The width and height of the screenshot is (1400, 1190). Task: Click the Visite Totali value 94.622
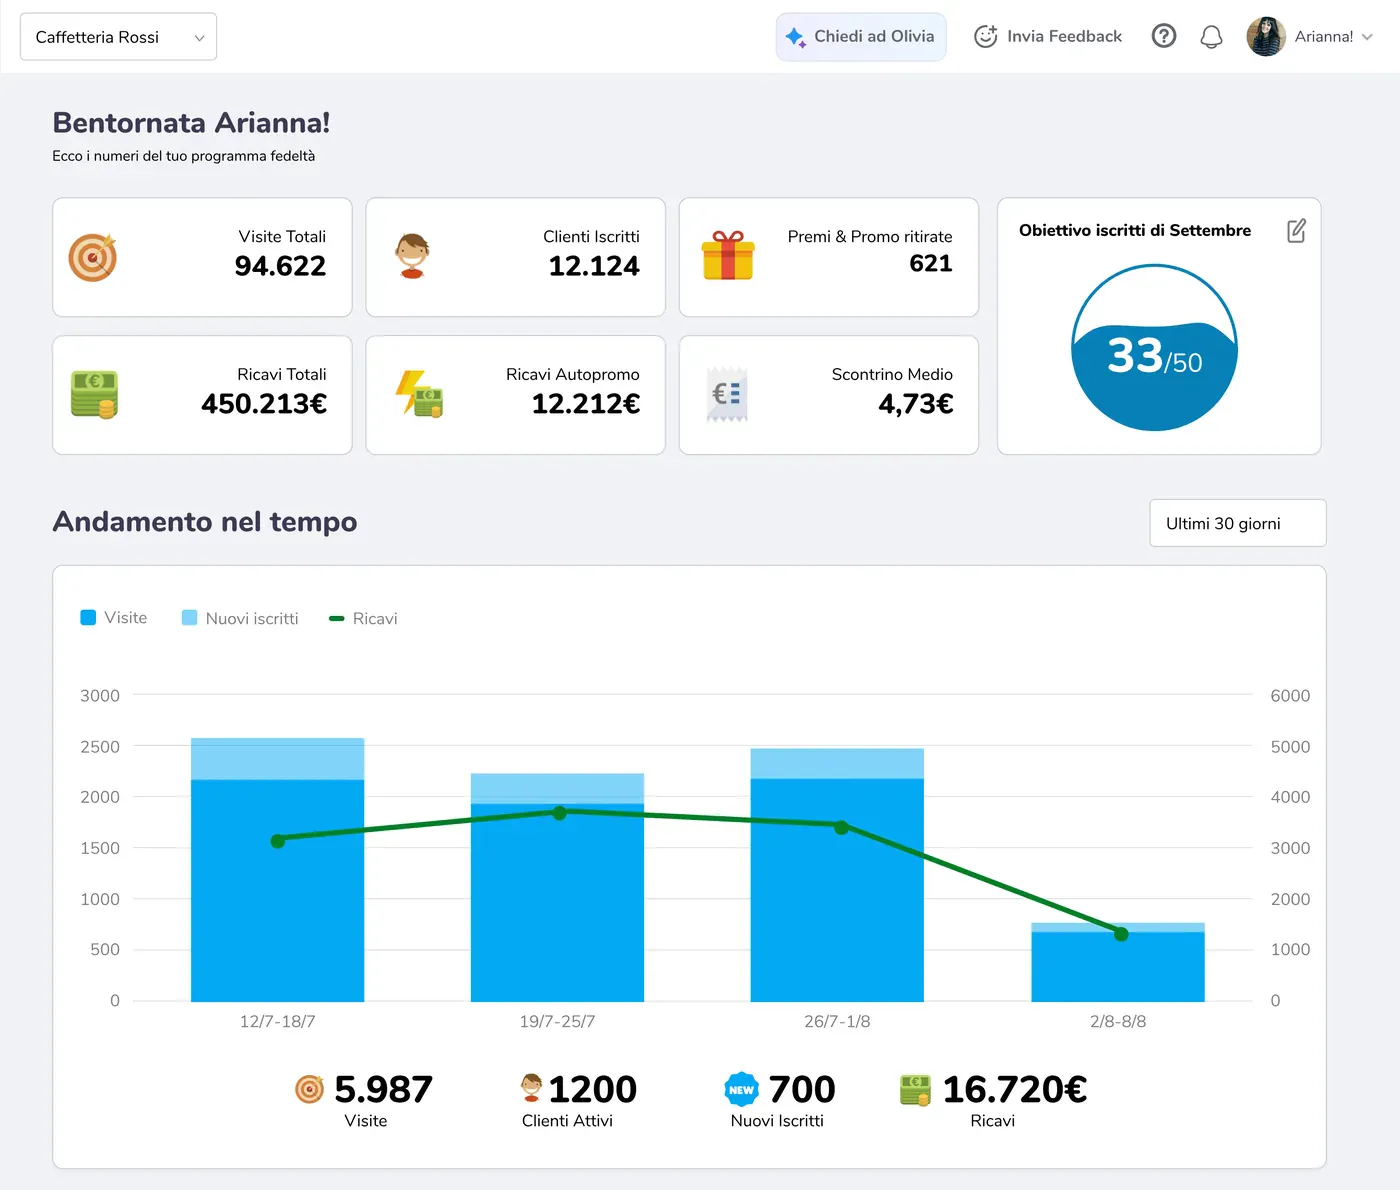[280, 266]
